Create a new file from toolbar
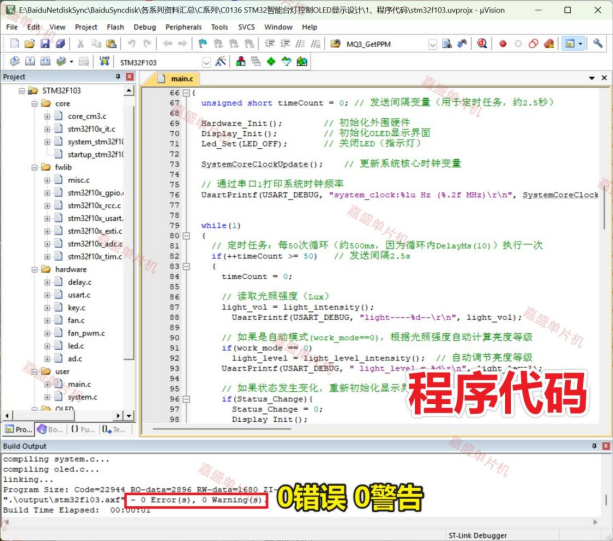This screenshot has height=541, width=613. pos(14,43)
